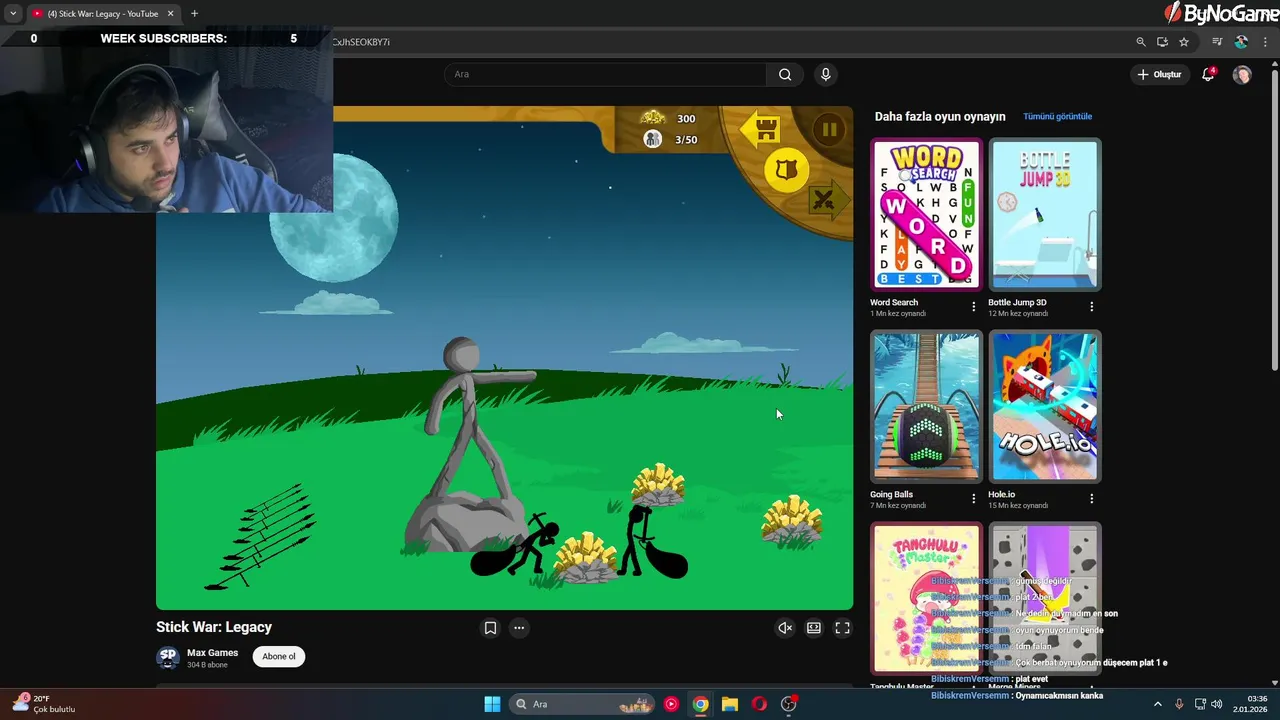This screenshot has height=720, width=1280.
Task: Unmute the game sound
Action: pos(785,628)
